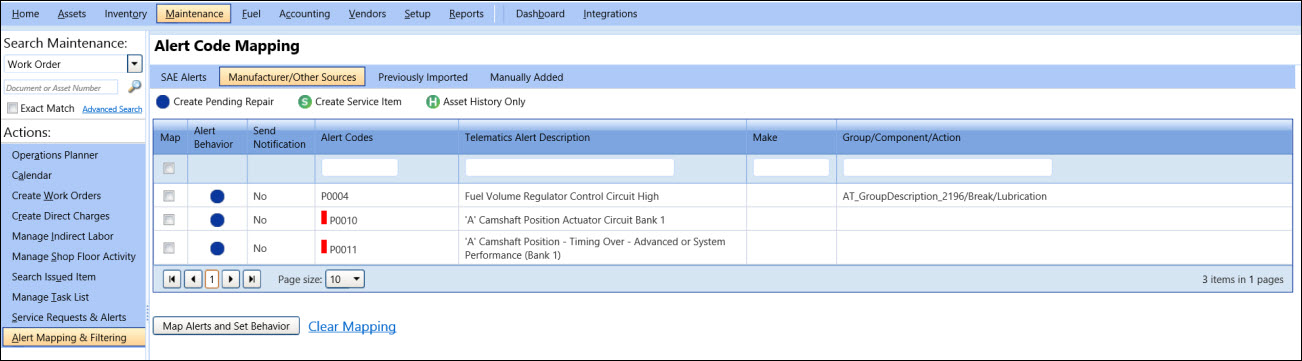Click the search magnifier icon

(135, 87)
